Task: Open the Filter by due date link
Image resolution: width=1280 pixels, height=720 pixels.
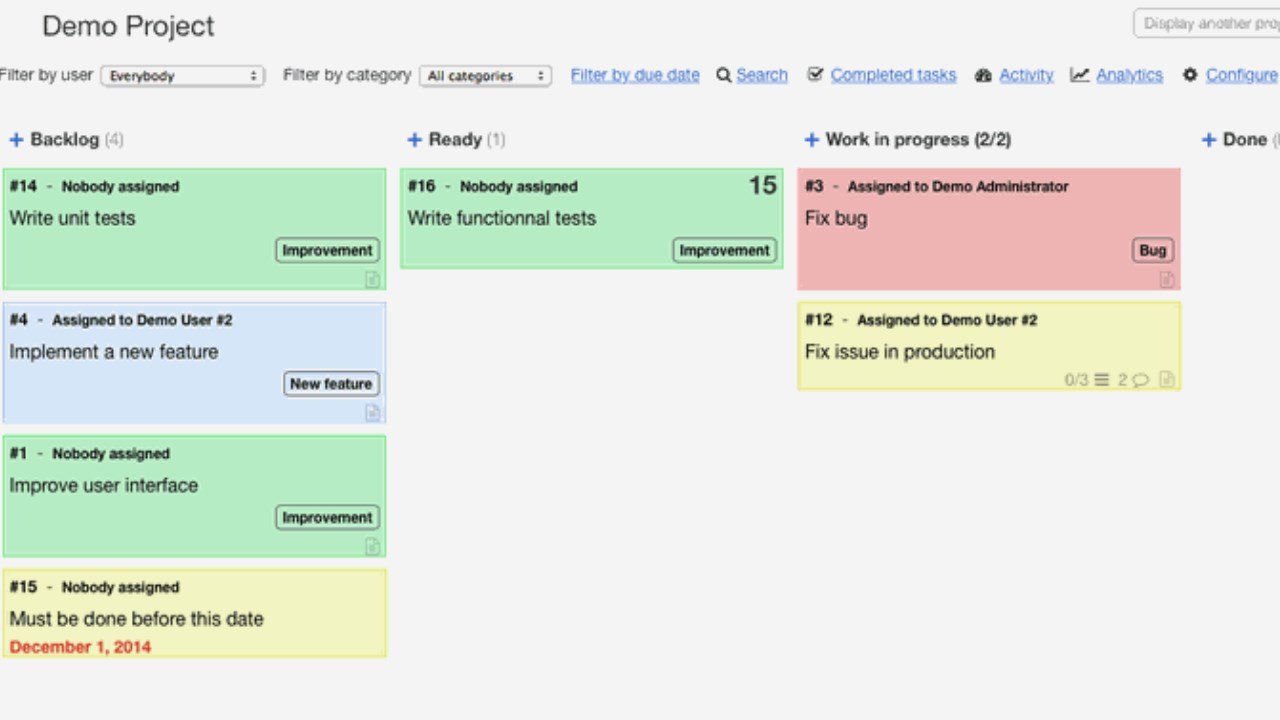Action: (635, 75)
